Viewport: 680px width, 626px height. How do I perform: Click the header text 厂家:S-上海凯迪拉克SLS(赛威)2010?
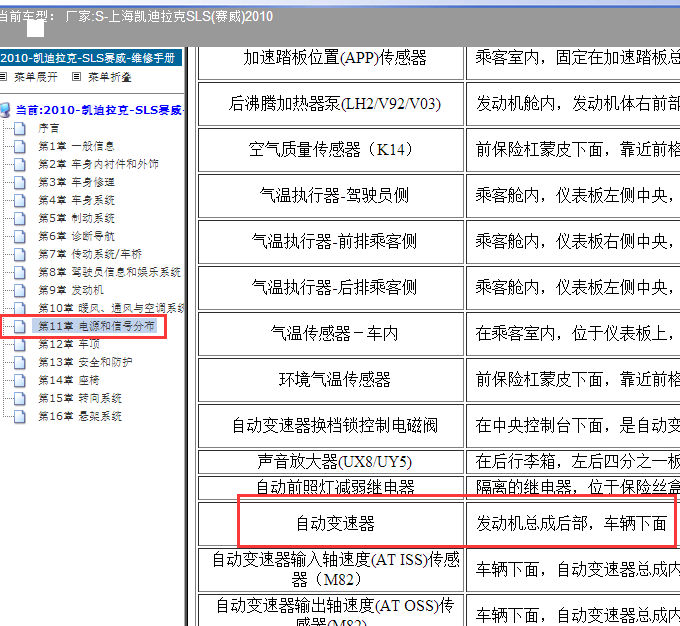click(x=169, y=16)
